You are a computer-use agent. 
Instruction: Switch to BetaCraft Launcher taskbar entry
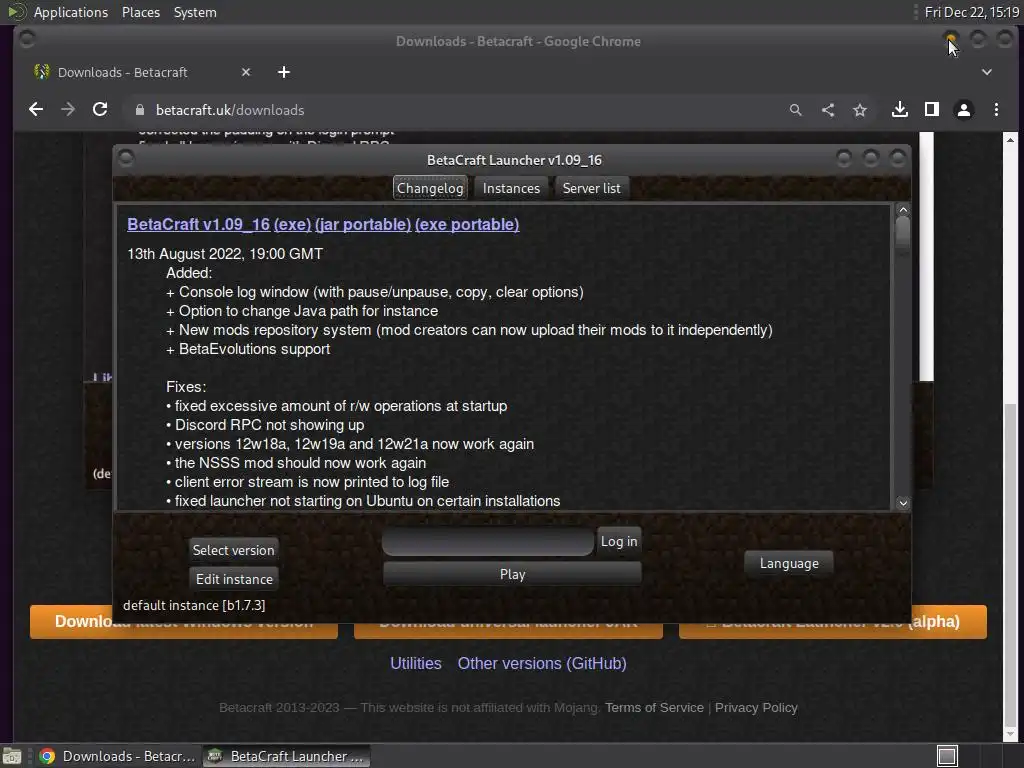click(x=286, y=756)
